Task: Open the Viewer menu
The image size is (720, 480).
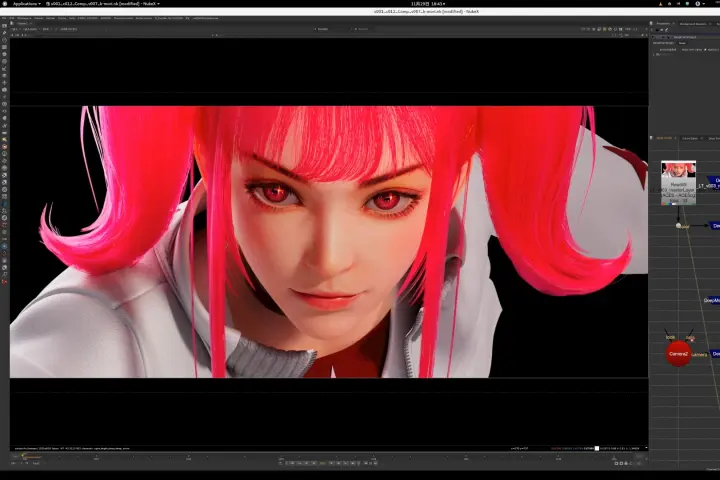Action: (x=39, y=18)
